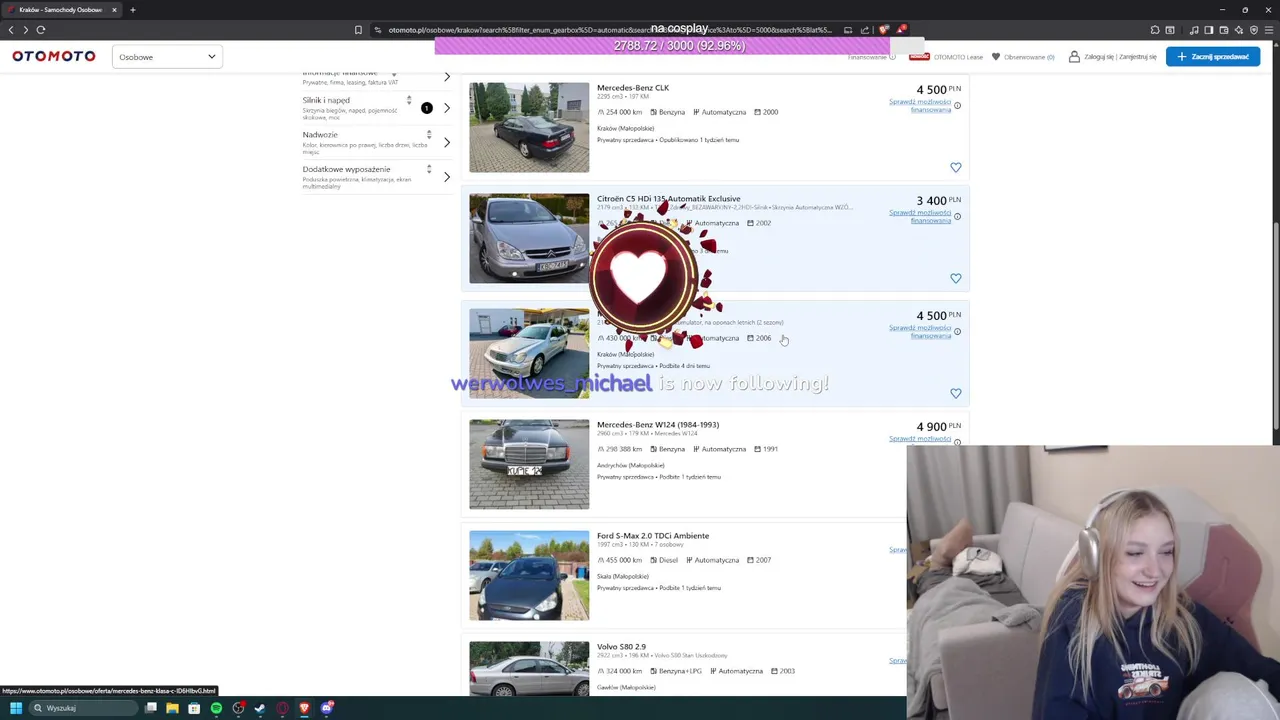Image resolution: width=1280 pixels, height=720 pixels.
Task: Open the Brave VPN shield icon
Action: pos(1254,30)
